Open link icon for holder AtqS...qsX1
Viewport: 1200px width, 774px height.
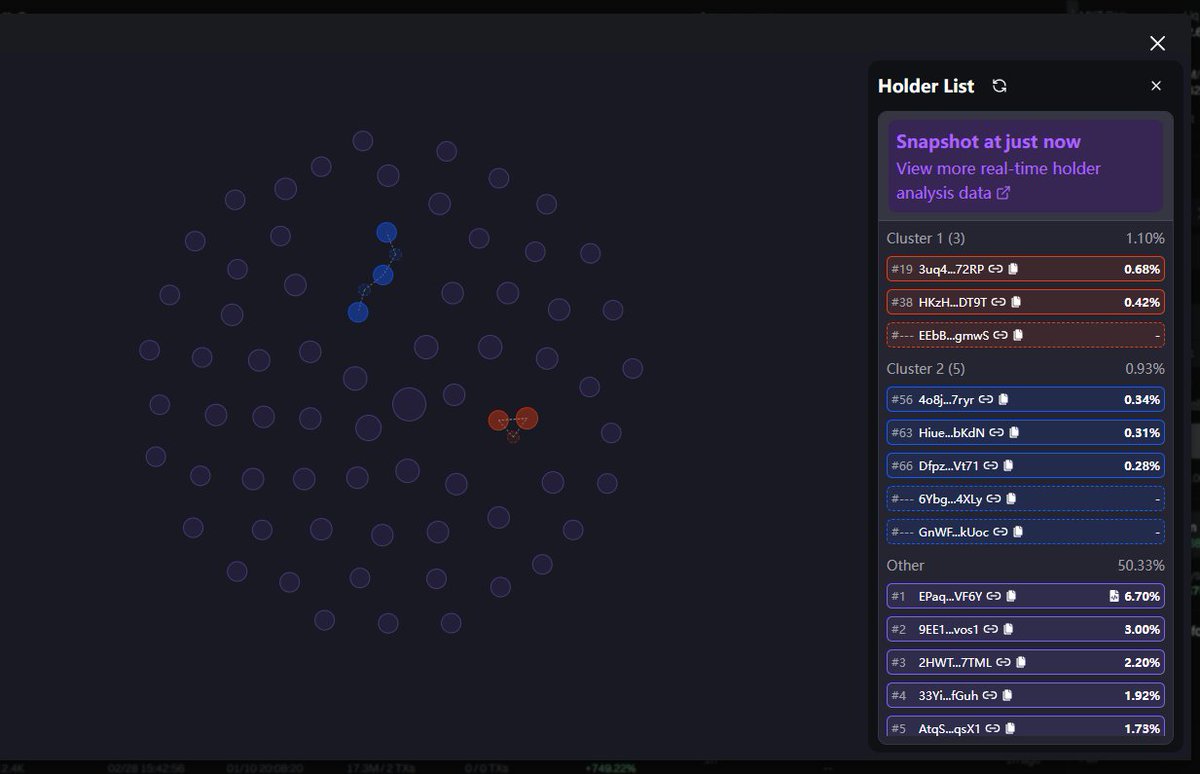tap(992, 728)
